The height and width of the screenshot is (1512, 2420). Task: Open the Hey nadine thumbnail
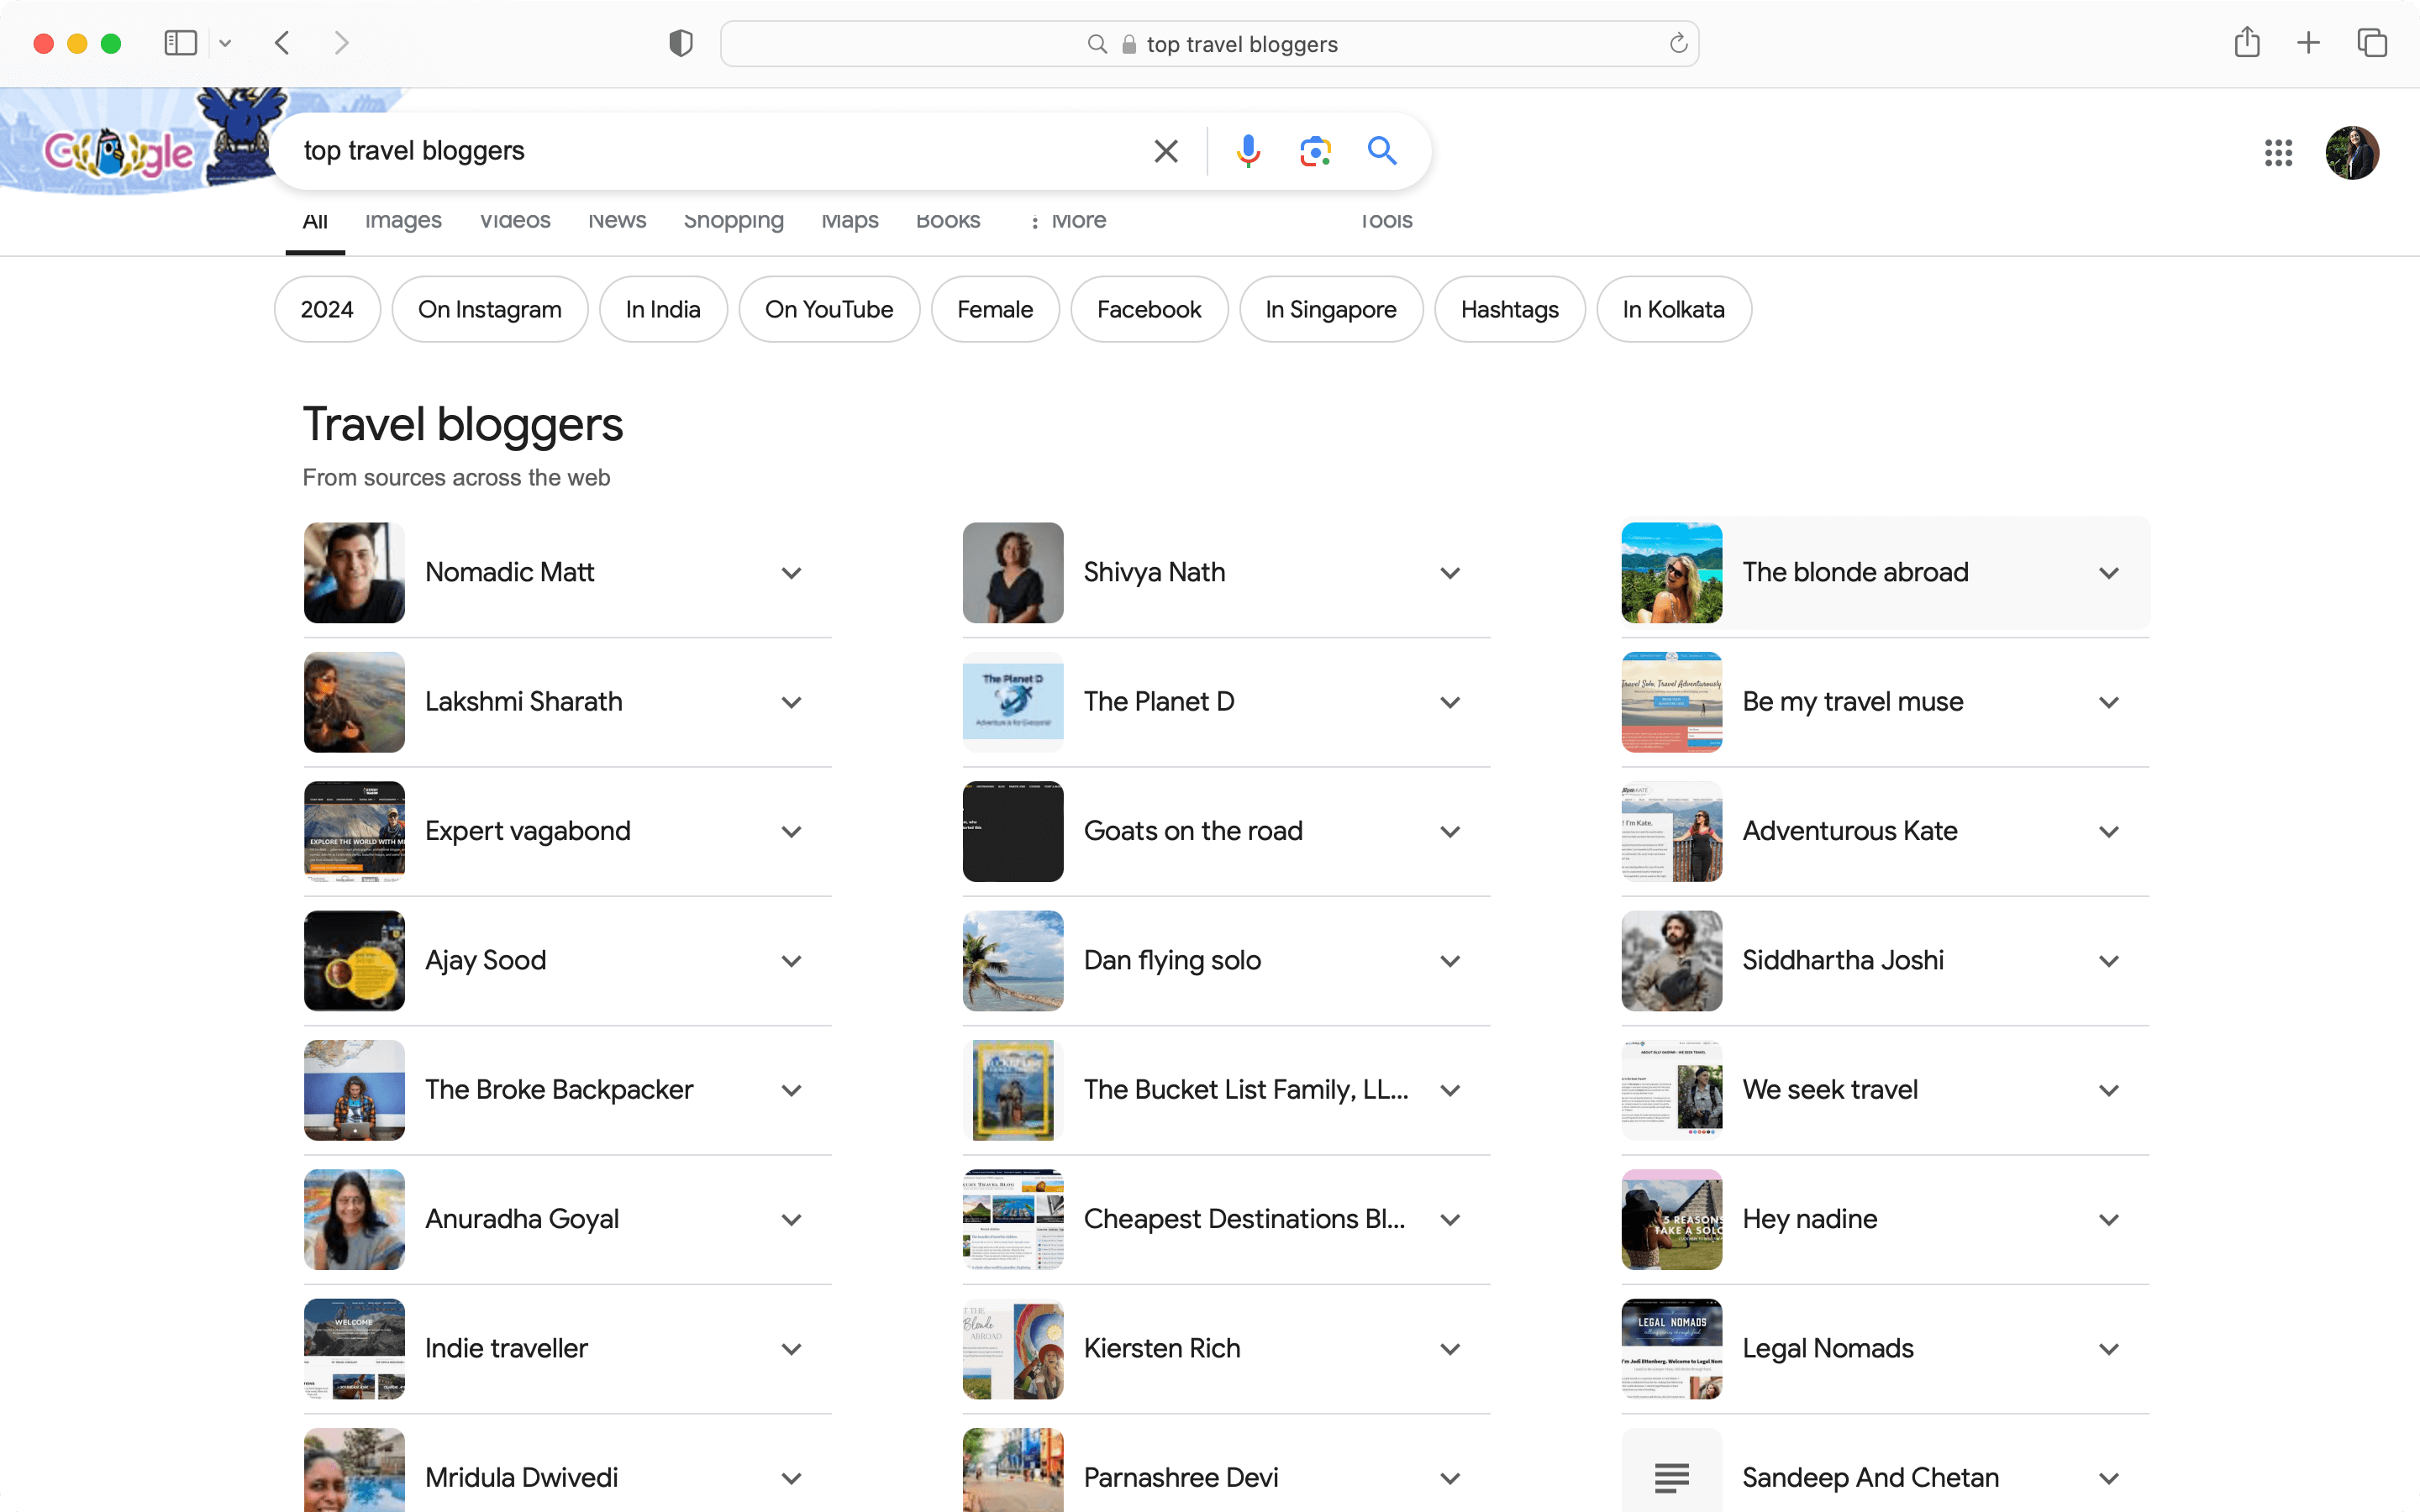click(x=1672, y=1219)
